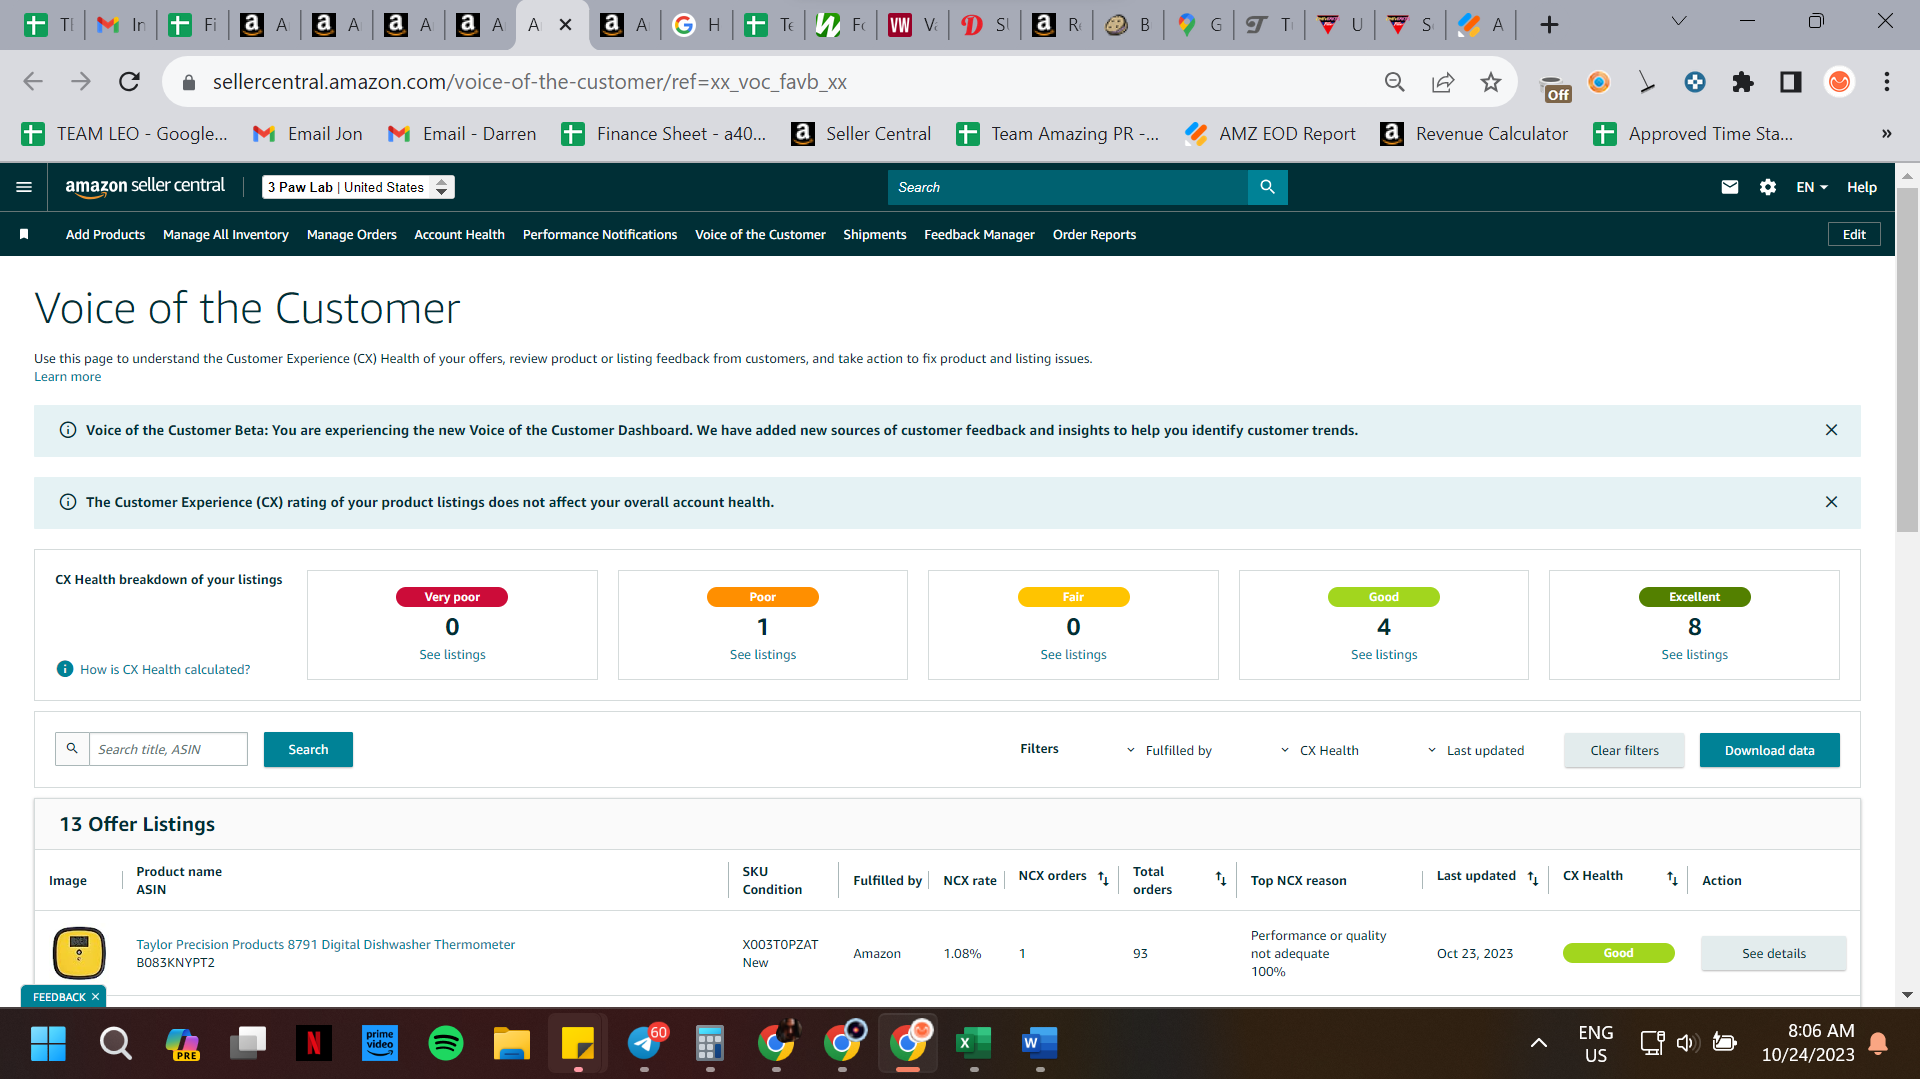This screenshot has height=1079, width=1920.
Task: Open Shipments in the navigation bar
Action: [x=874, y=234]
